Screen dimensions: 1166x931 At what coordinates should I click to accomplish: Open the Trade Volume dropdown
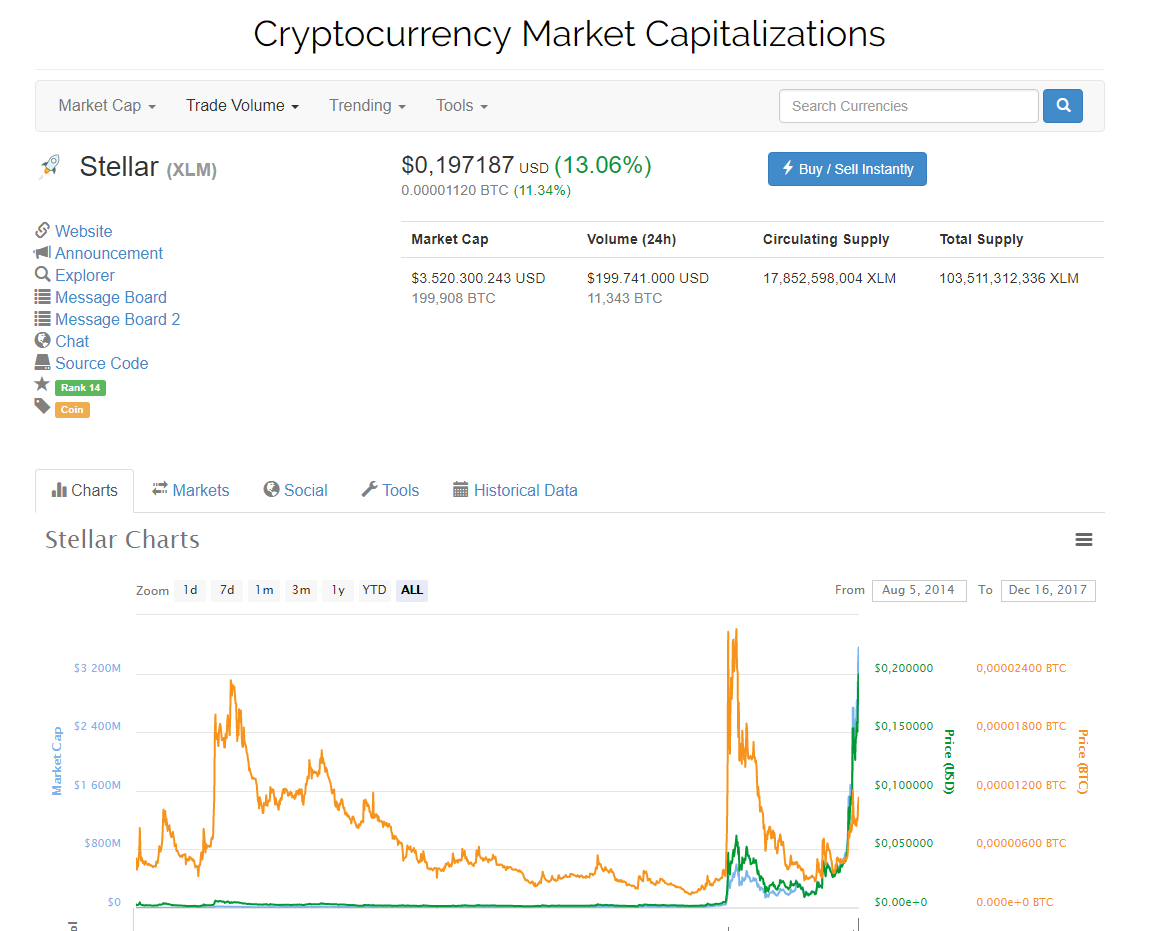pyautogui.click(x=242, y=106)
